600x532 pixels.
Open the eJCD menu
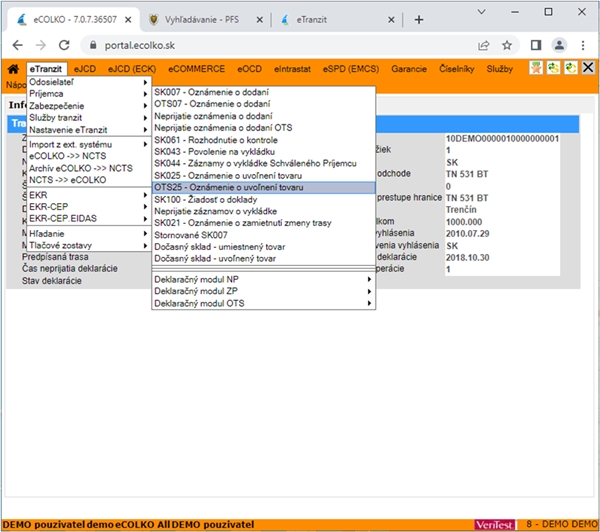pos(85,69)
